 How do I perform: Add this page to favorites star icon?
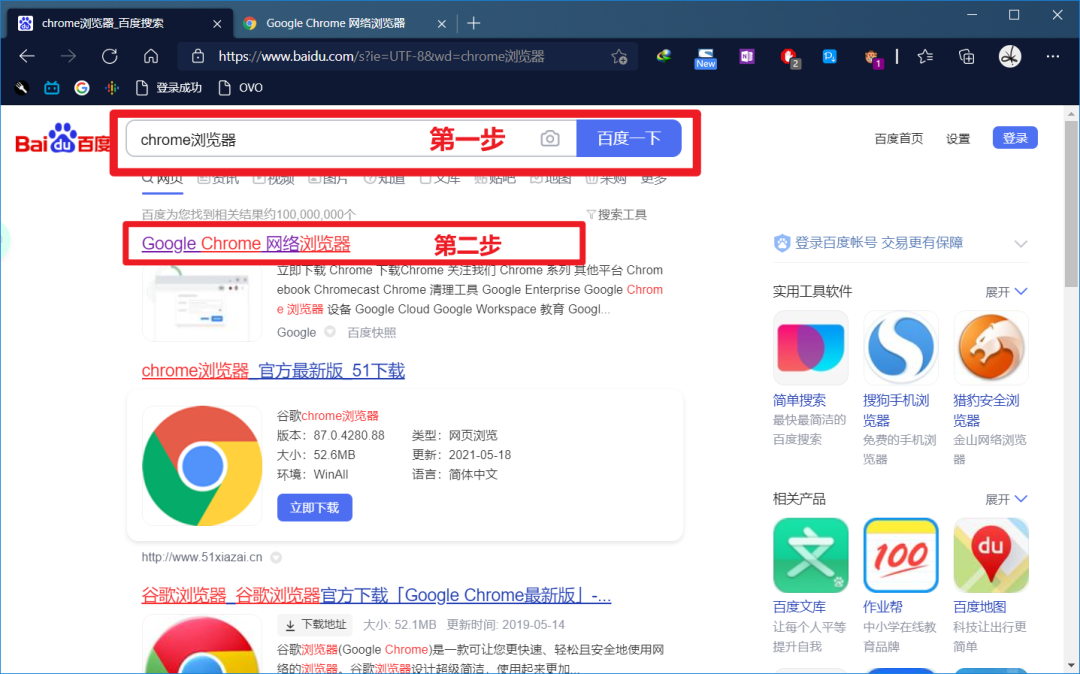(x=619, y=56)
